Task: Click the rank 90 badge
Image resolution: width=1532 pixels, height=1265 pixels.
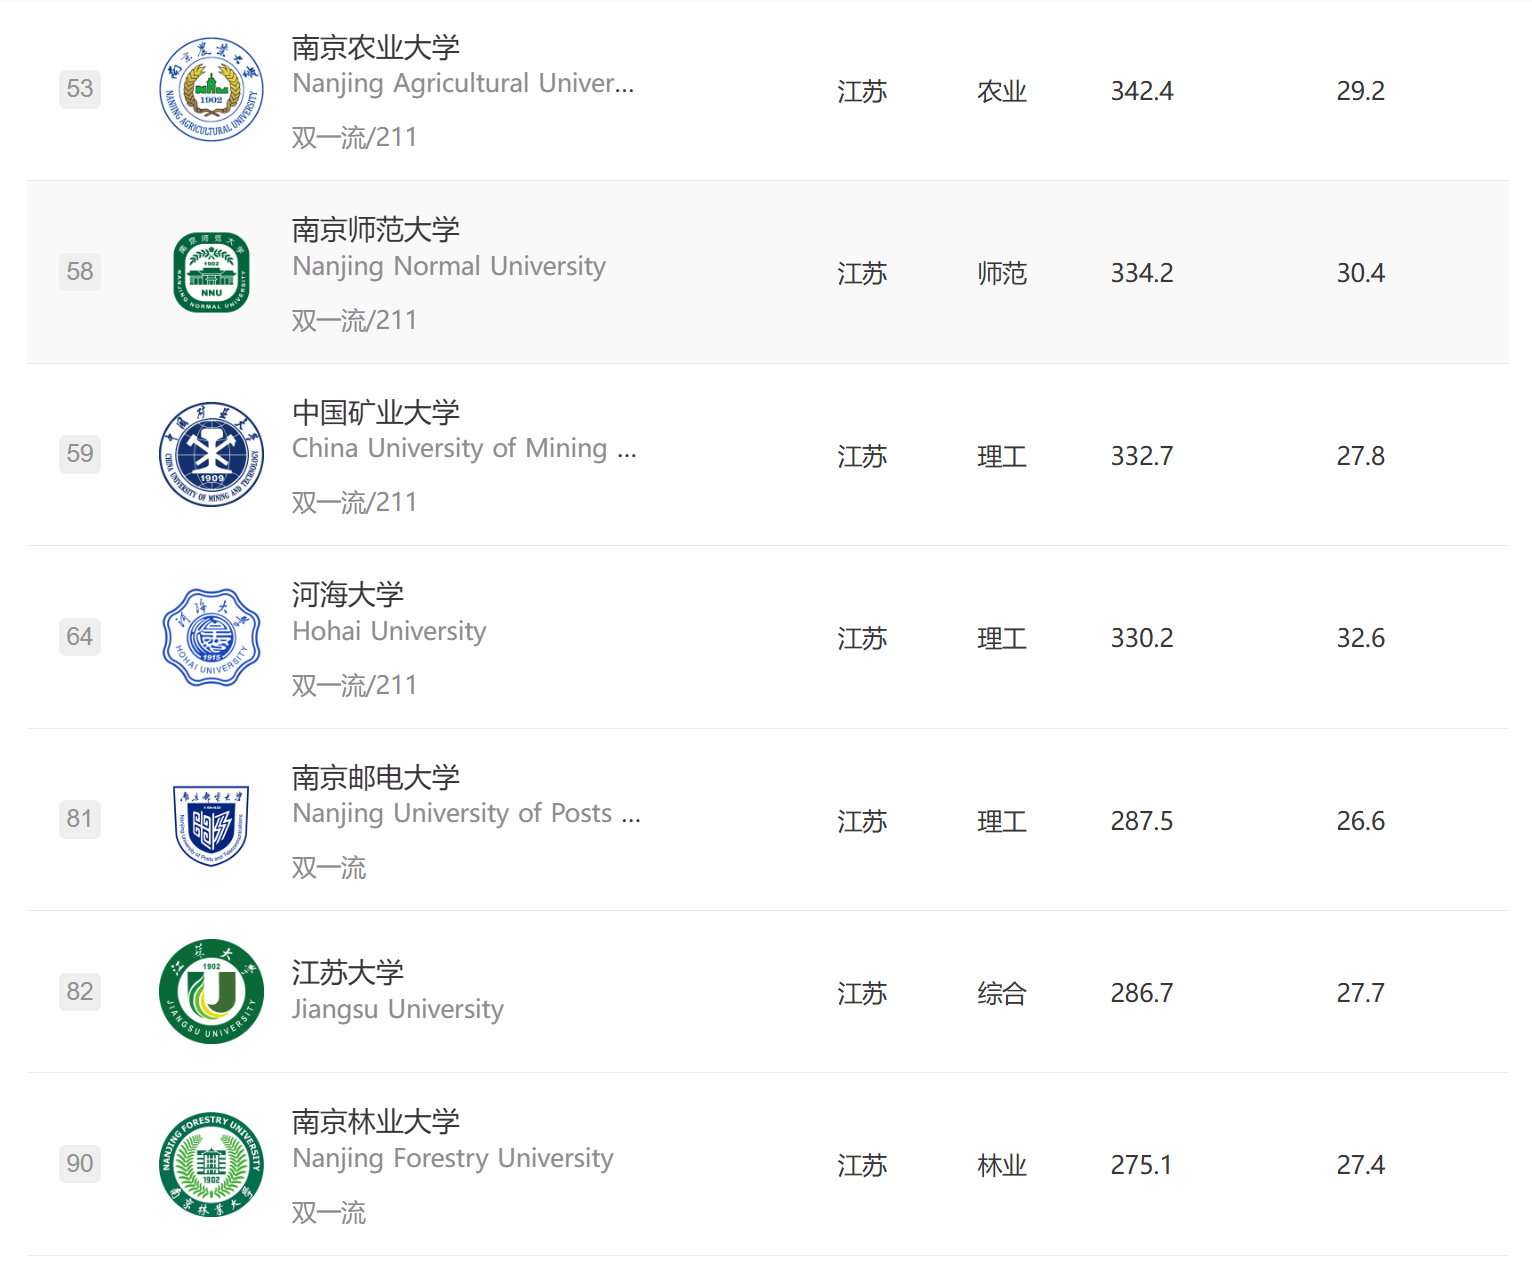Action: (x=80, y=1163)
